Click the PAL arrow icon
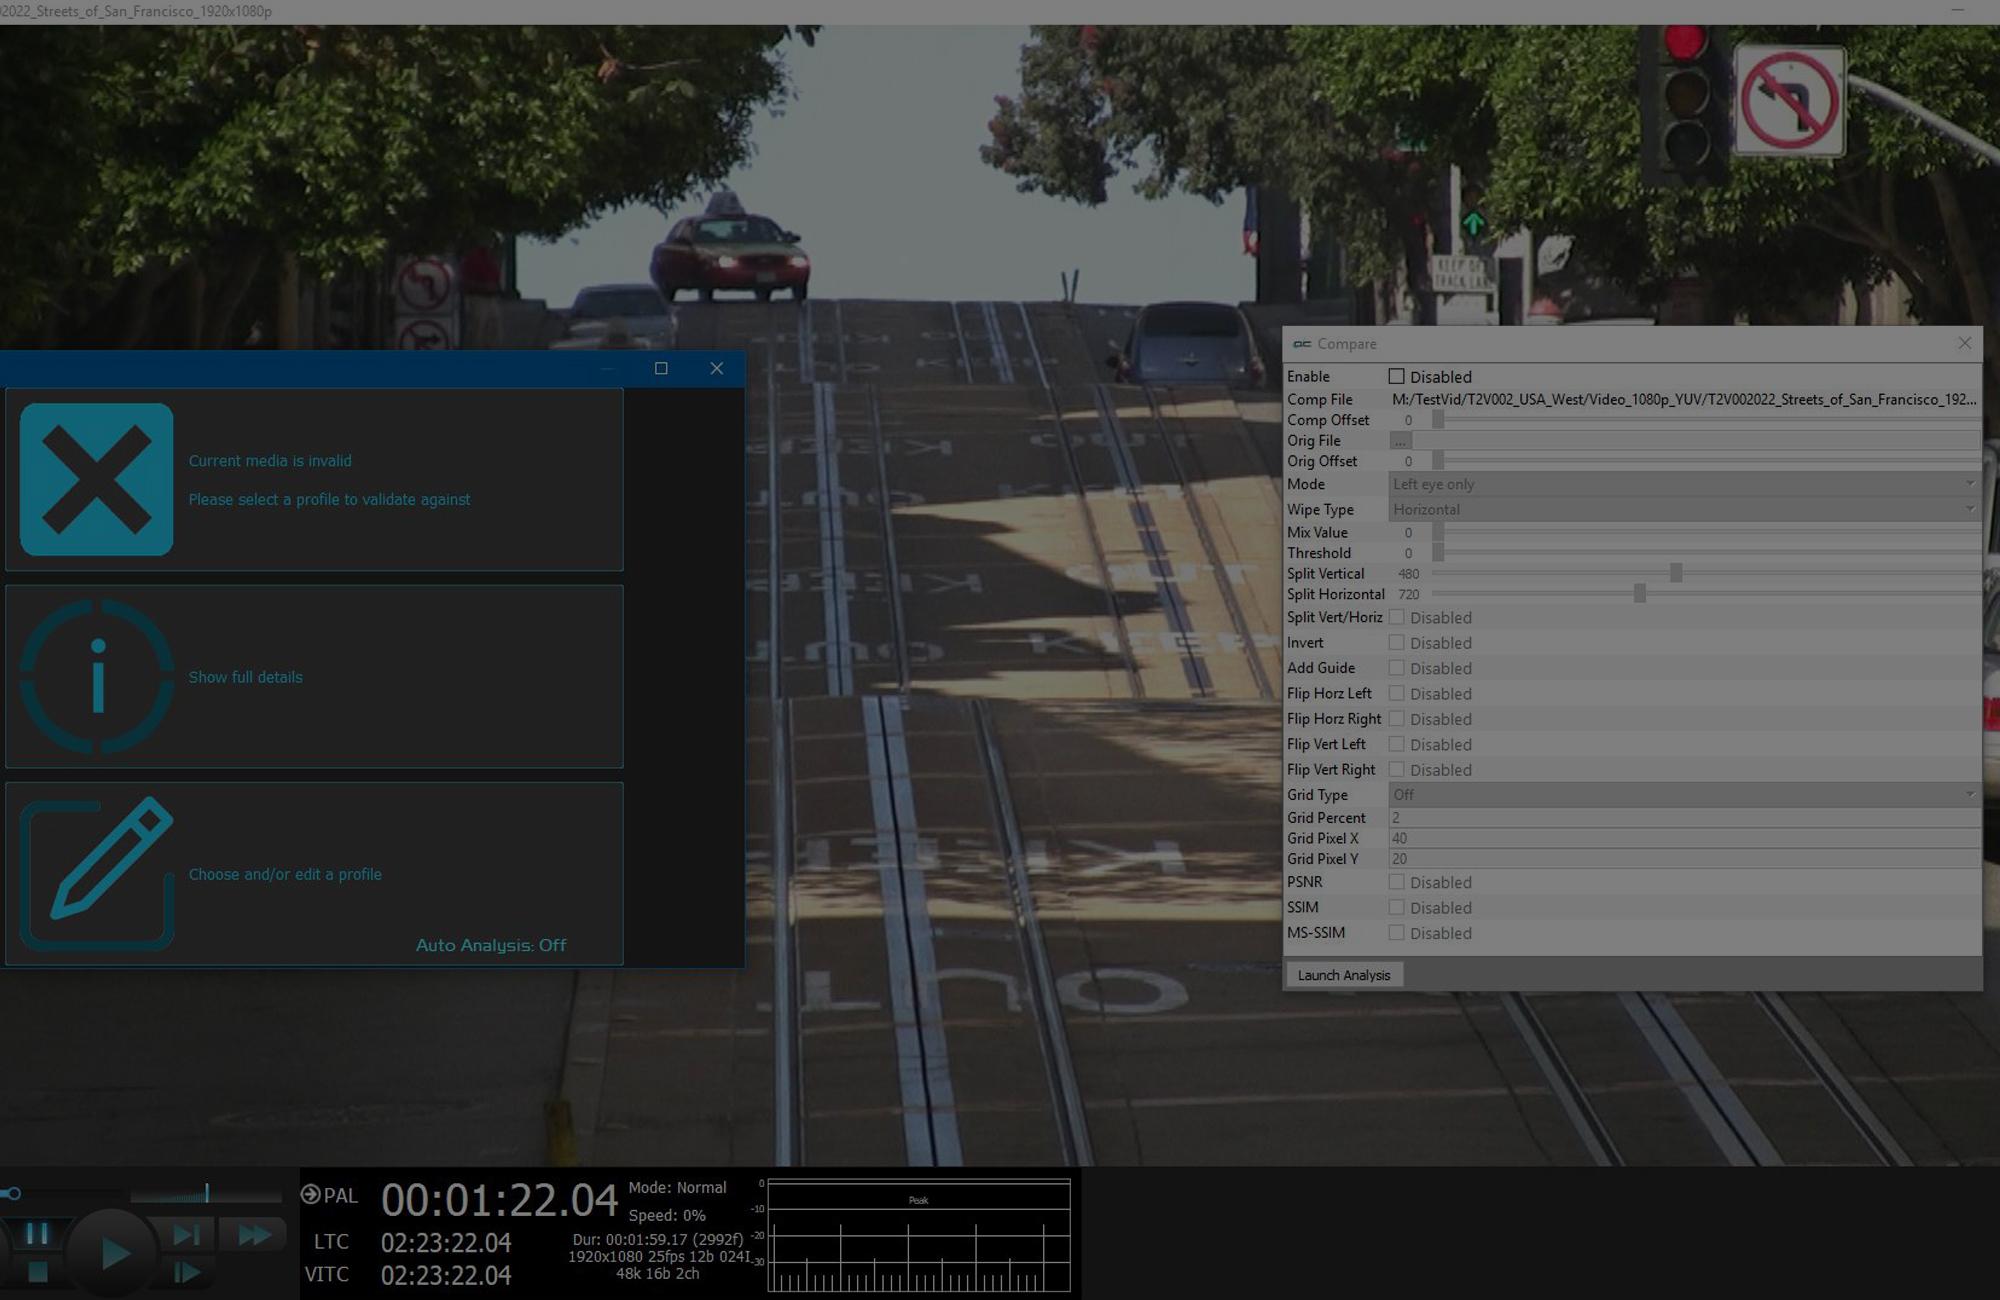 coord(310,1194)
